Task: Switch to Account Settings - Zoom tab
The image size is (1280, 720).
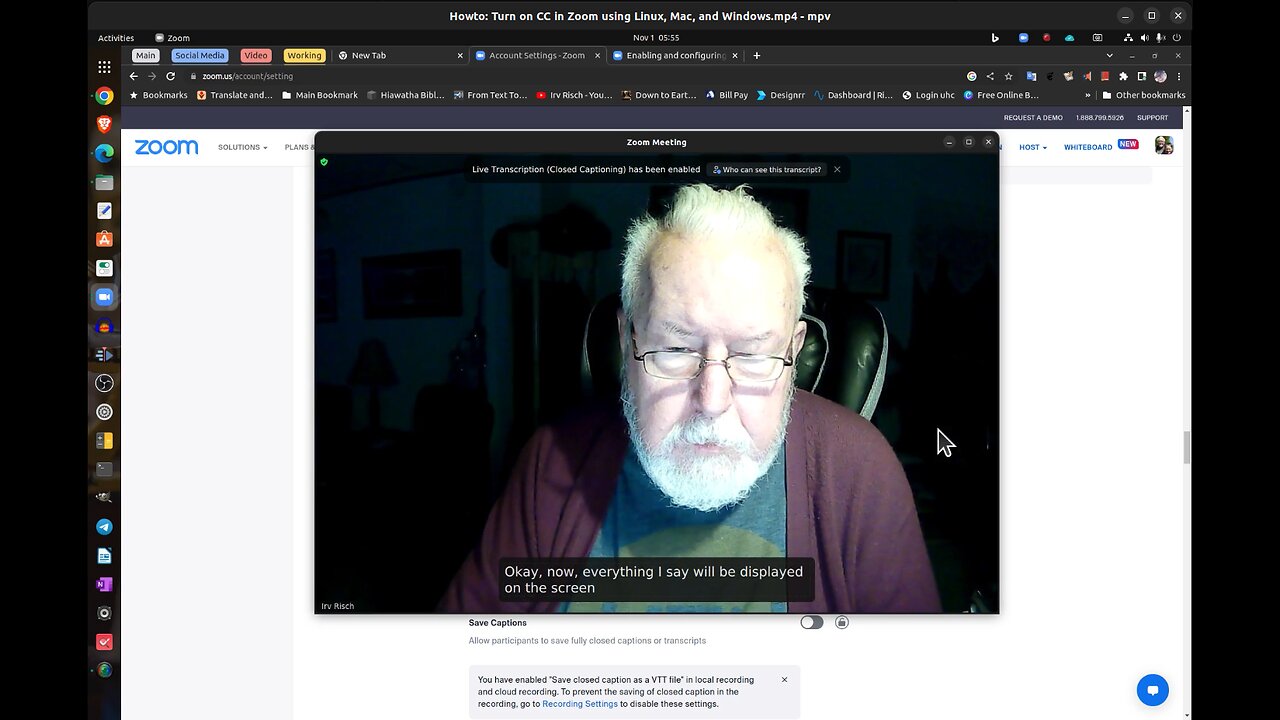Action: coord(536,55)
